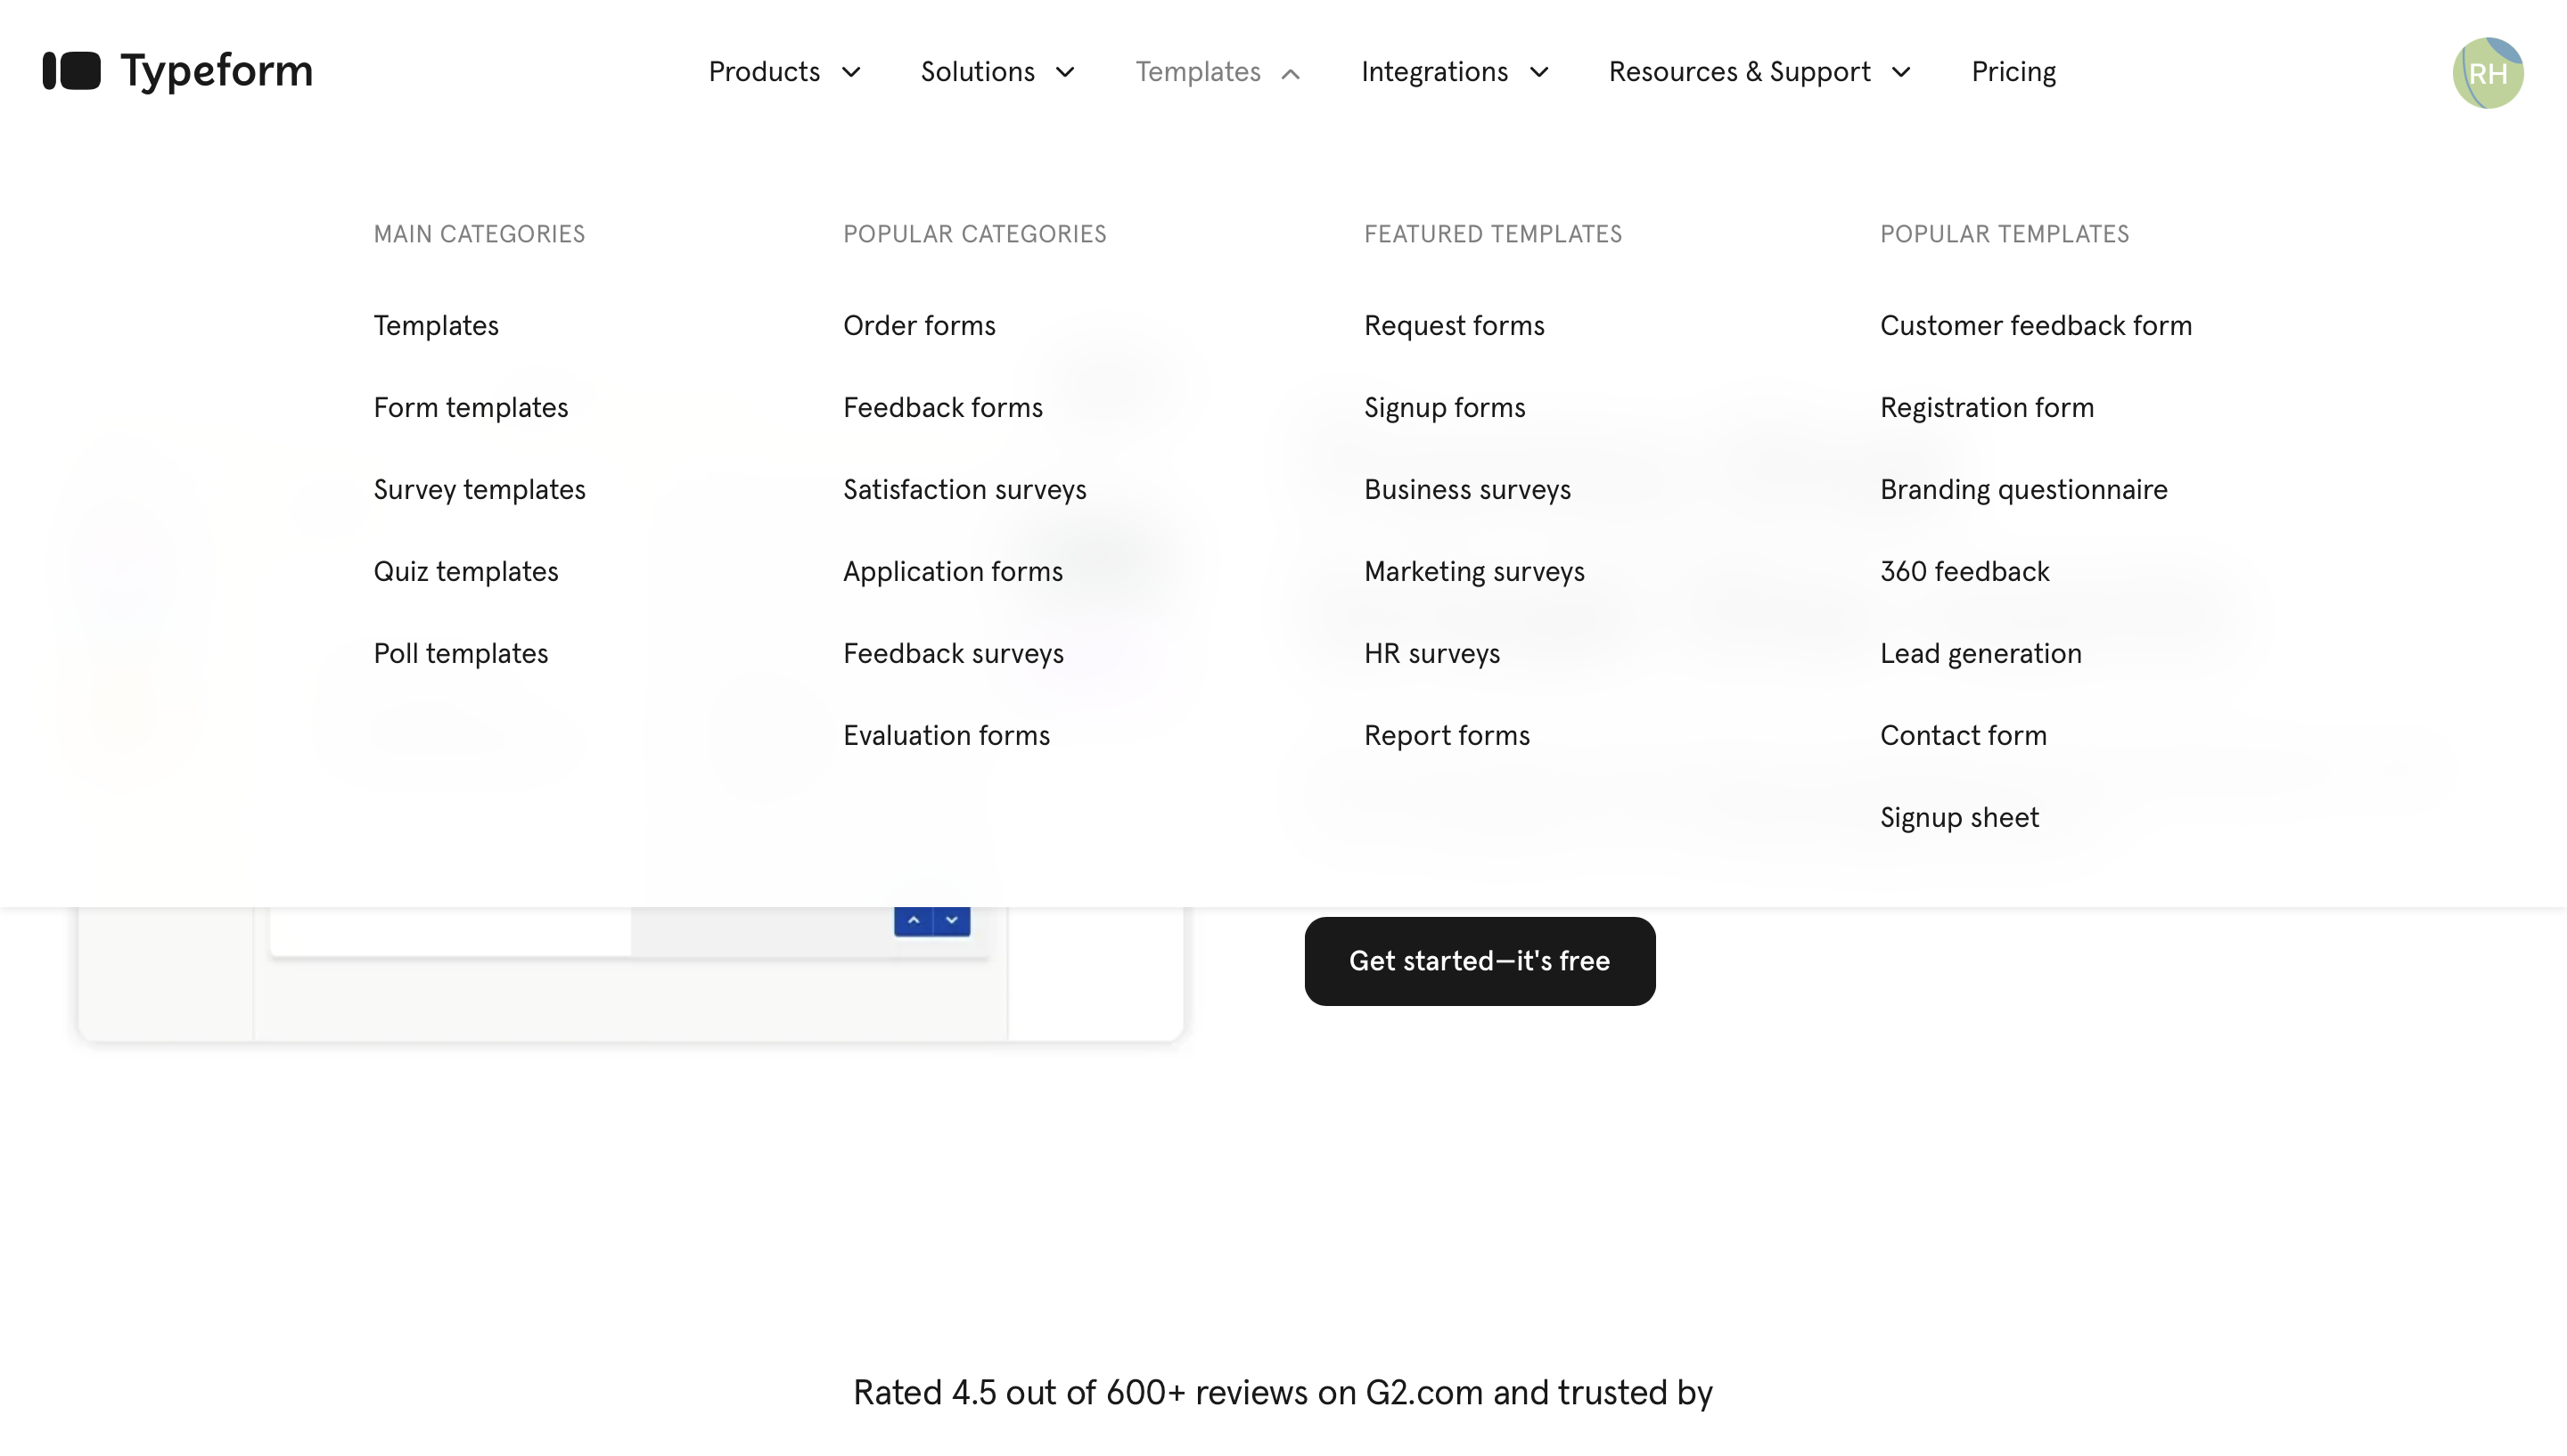Click the blue down arrow in form preview
Viewport: 2567px width, 1456px height.
coord(952,920)
